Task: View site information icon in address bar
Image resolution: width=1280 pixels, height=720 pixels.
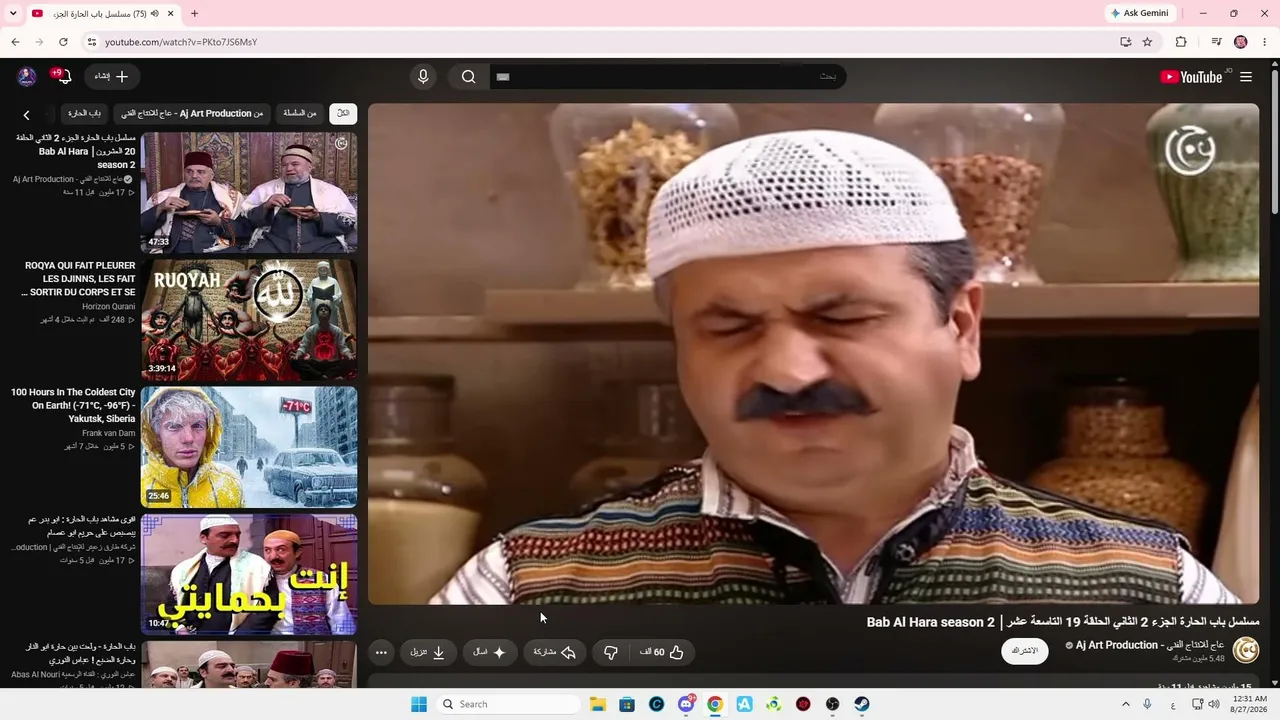Action: tap(91, 42)
